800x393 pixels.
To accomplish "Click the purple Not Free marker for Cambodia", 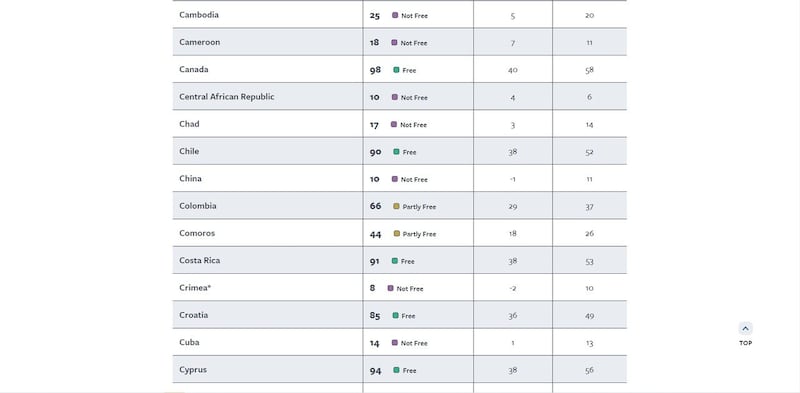I will coord(395,15).
